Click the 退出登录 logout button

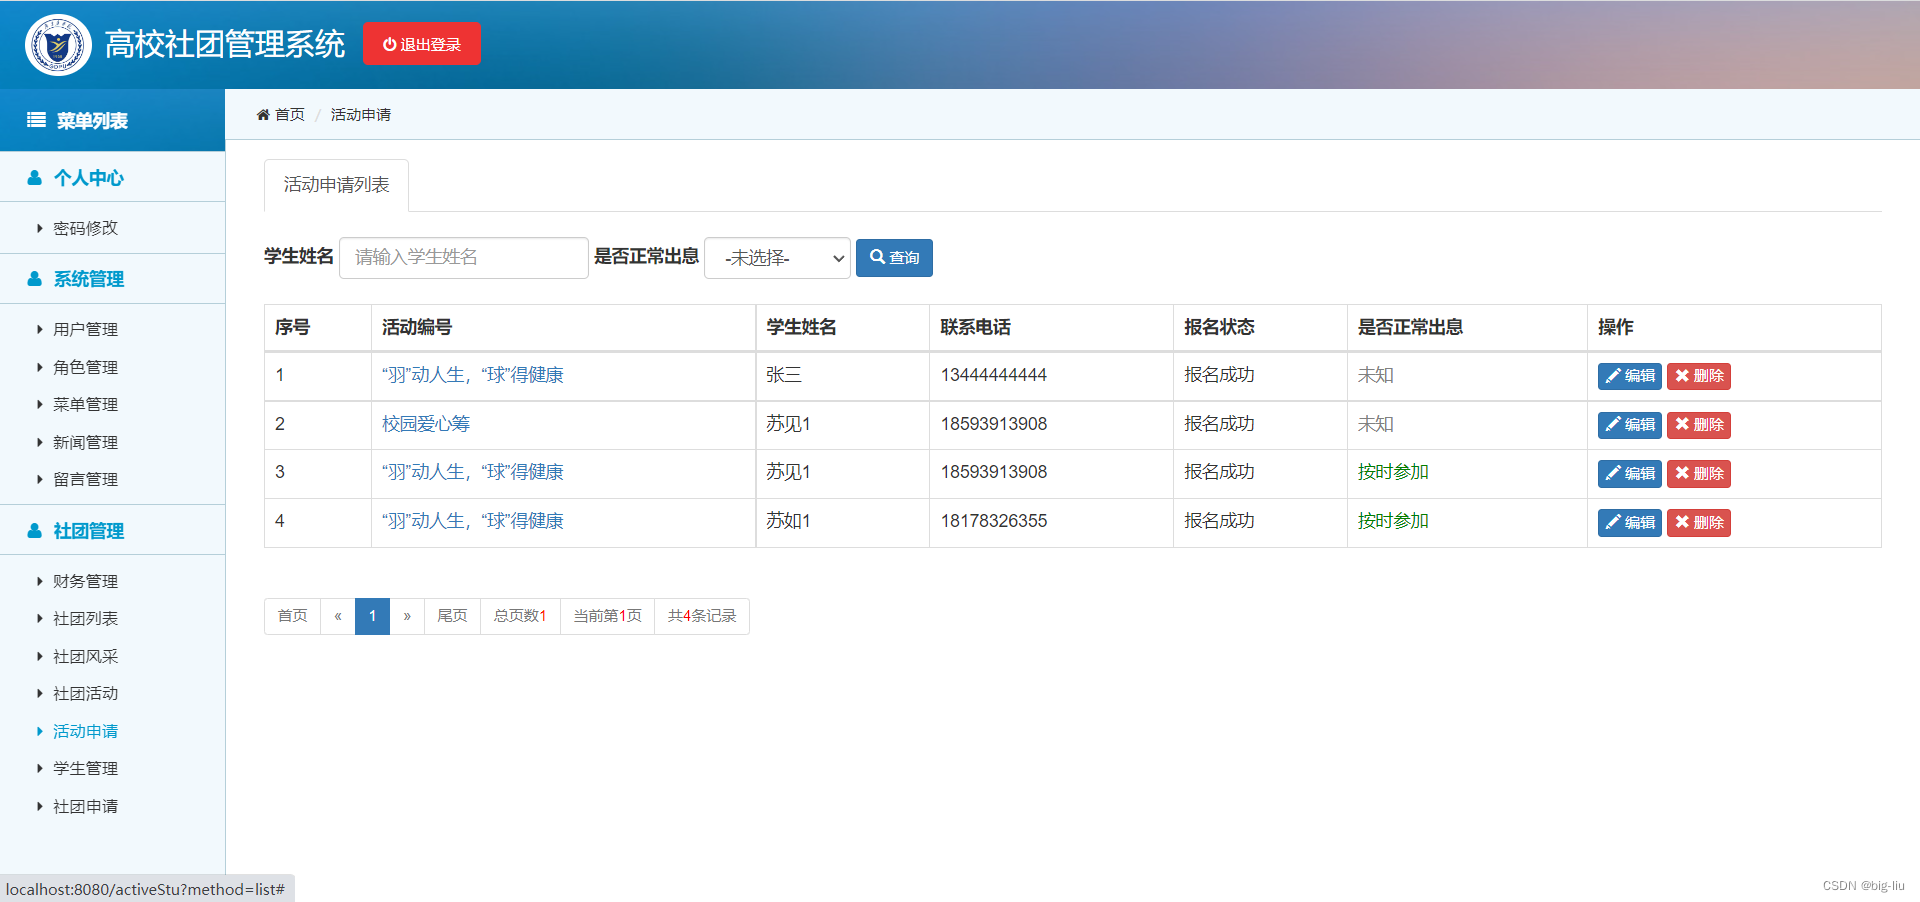422,44
